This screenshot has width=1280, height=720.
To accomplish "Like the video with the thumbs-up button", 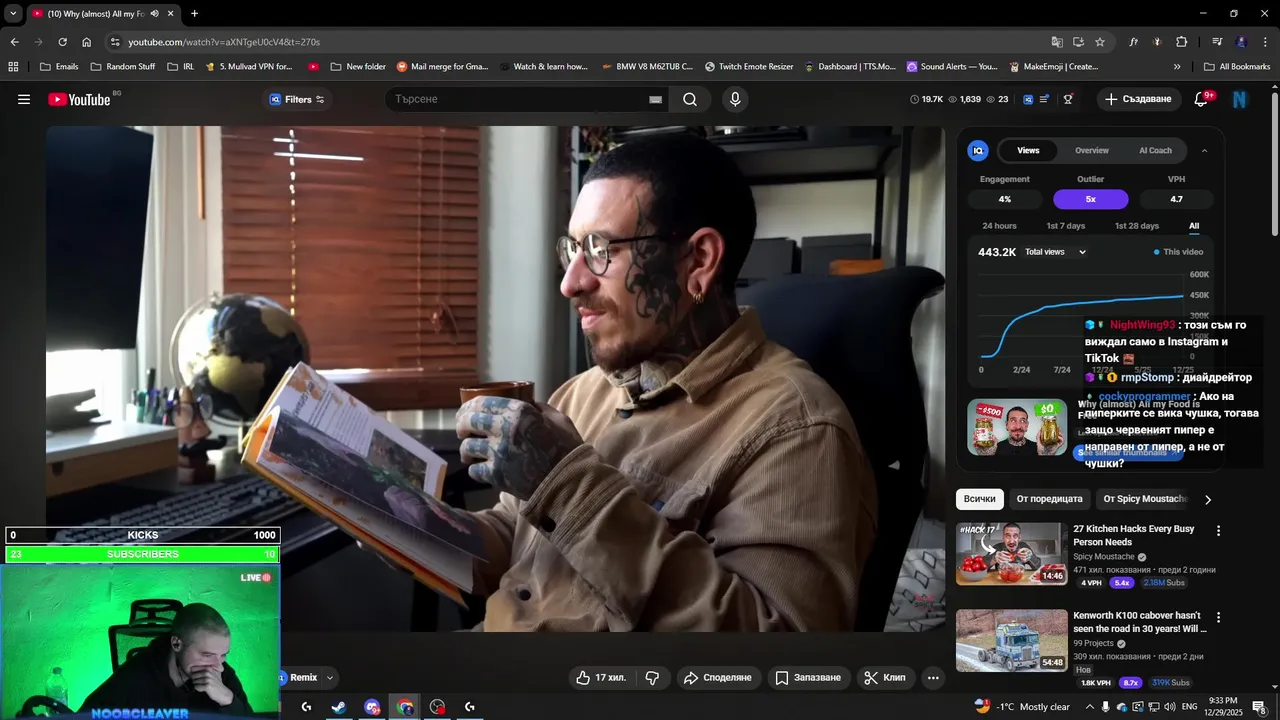I will (x=601, y=677).
